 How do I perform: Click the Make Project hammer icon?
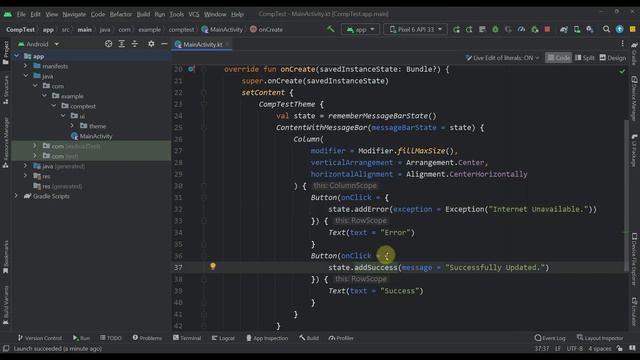coord(331,29)
